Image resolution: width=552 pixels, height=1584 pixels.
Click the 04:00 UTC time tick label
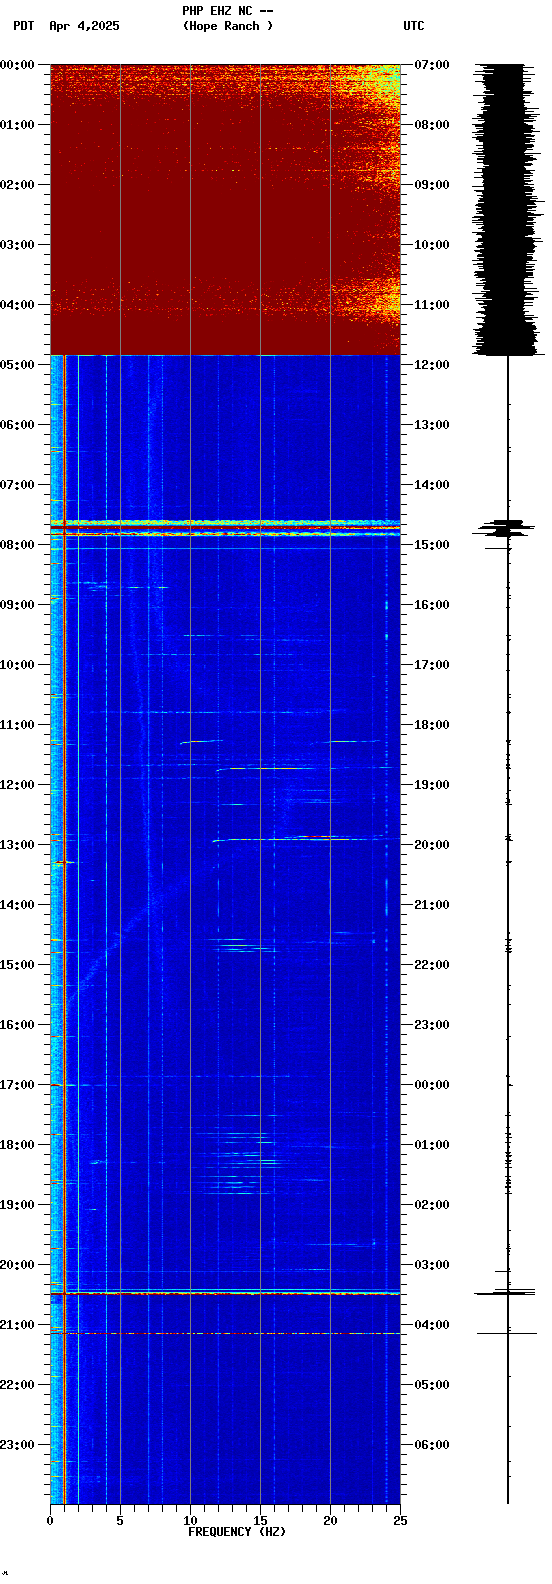(431, 1324)
